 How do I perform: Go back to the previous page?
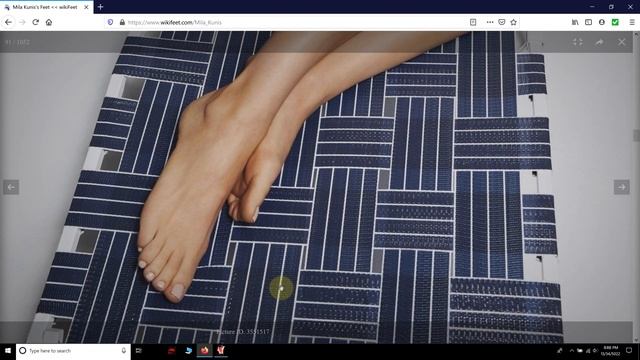pyautogui.click(x=8, y=22)
